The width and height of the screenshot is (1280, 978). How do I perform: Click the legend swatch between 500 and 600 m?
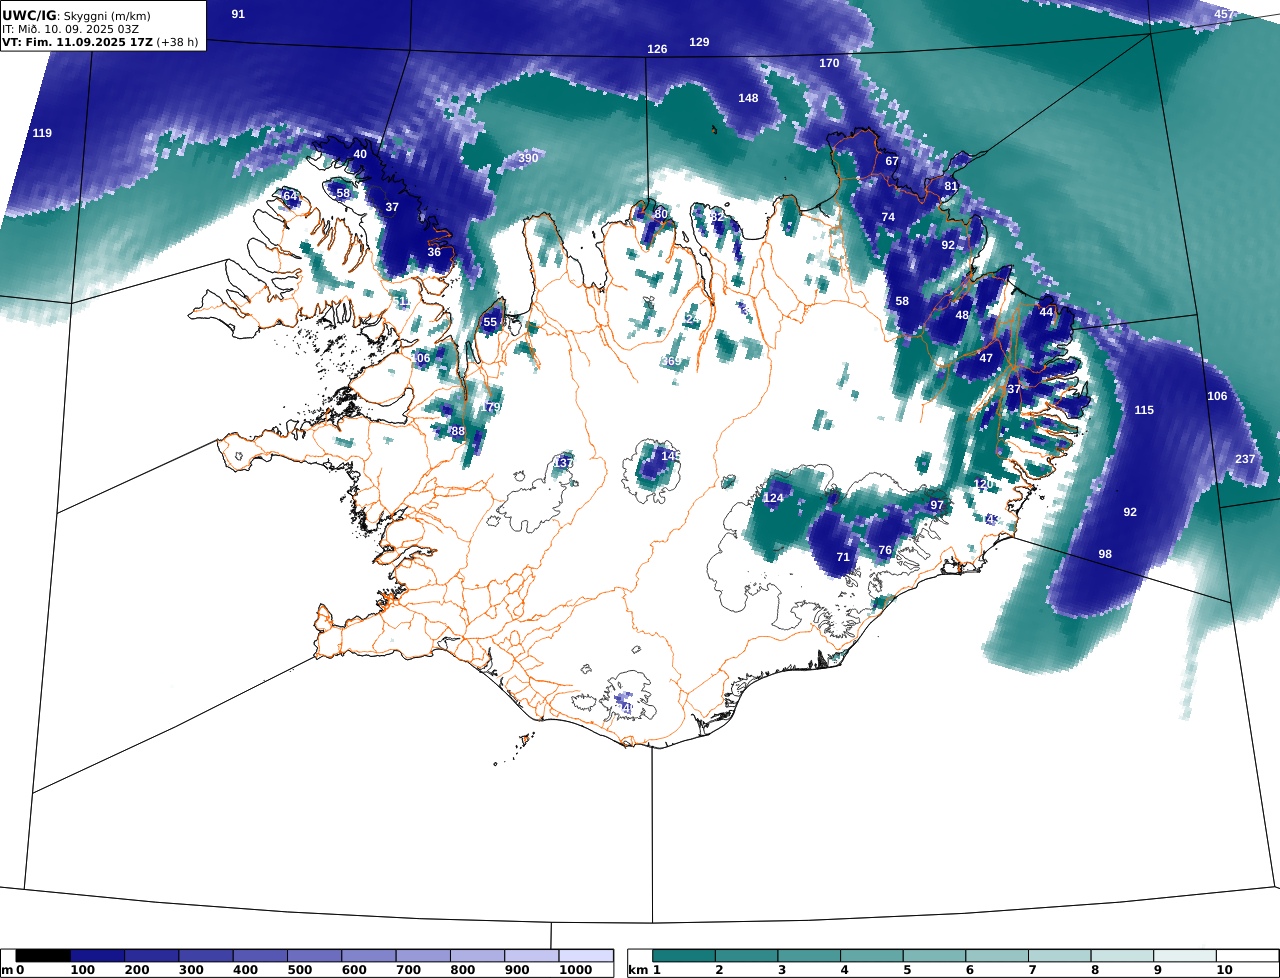[314, 956]
